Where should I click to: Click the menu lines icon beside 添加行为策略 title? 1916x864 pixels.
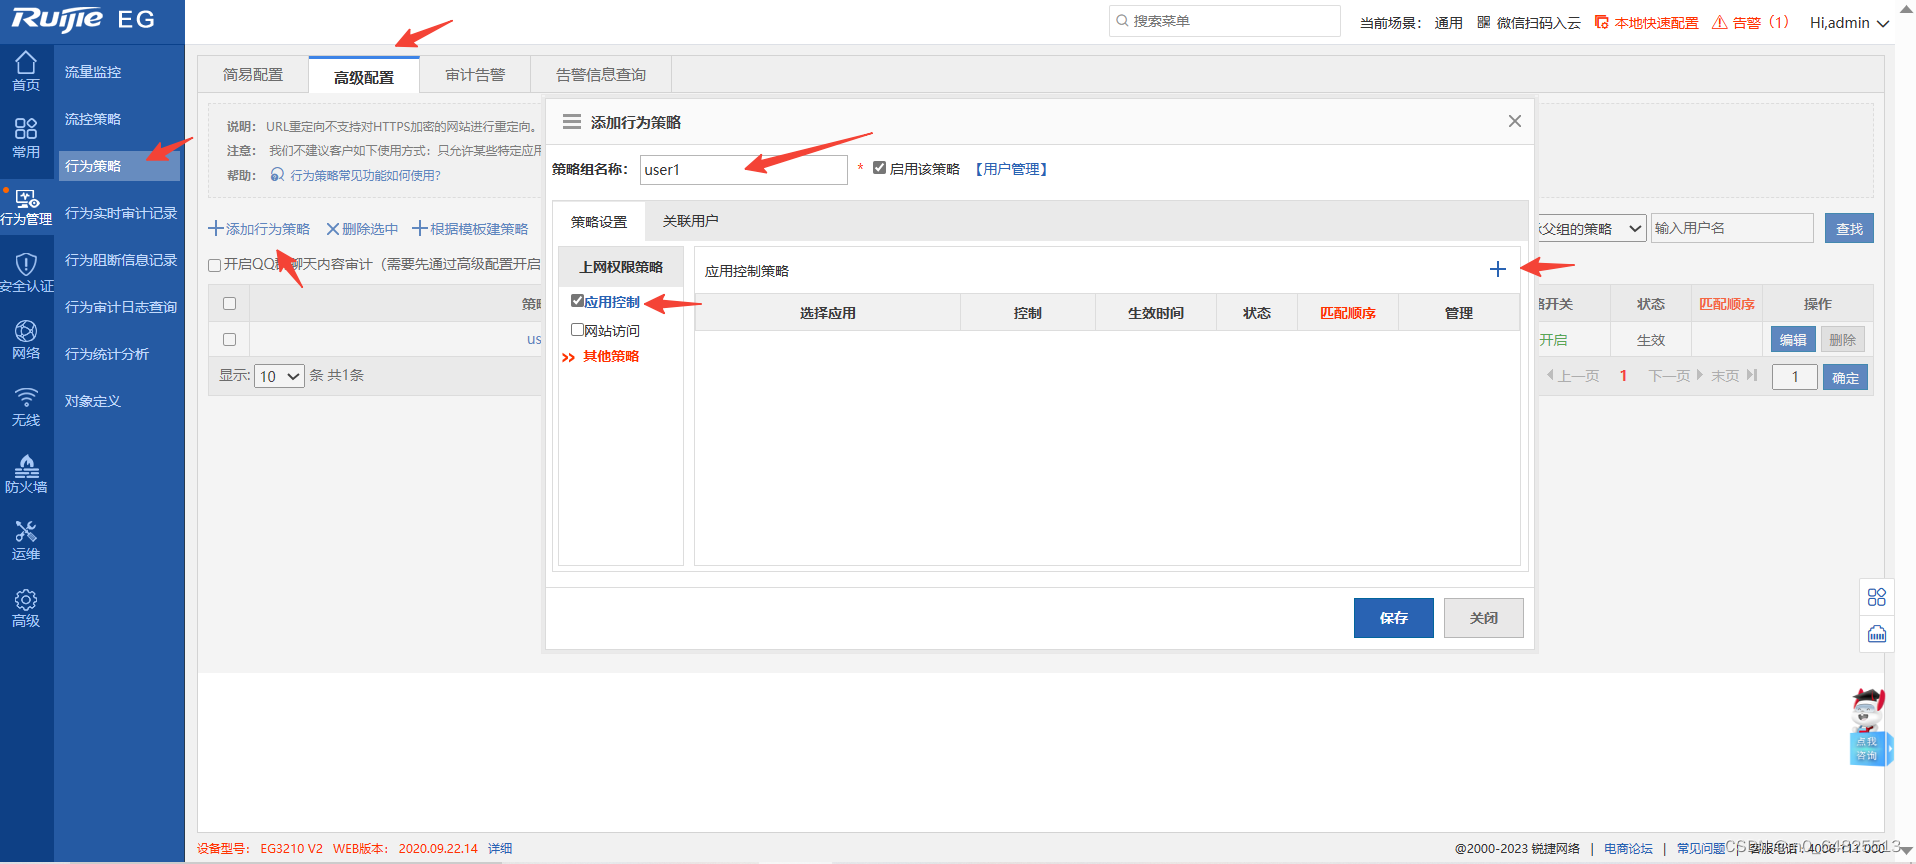pyautogui.click(x=572, y=122)
